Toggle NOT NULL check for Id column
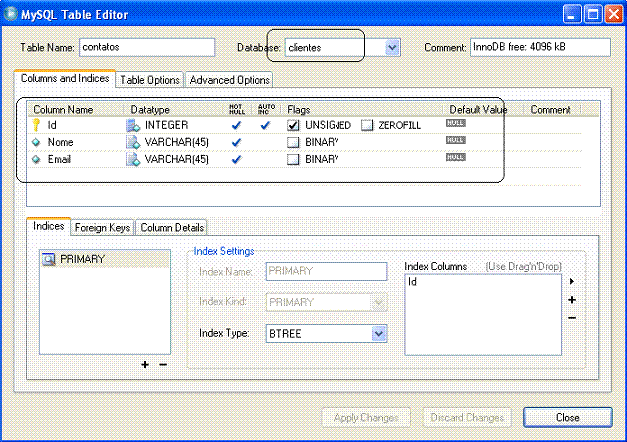Screen dimensions: 627x442 click(236, 125)
